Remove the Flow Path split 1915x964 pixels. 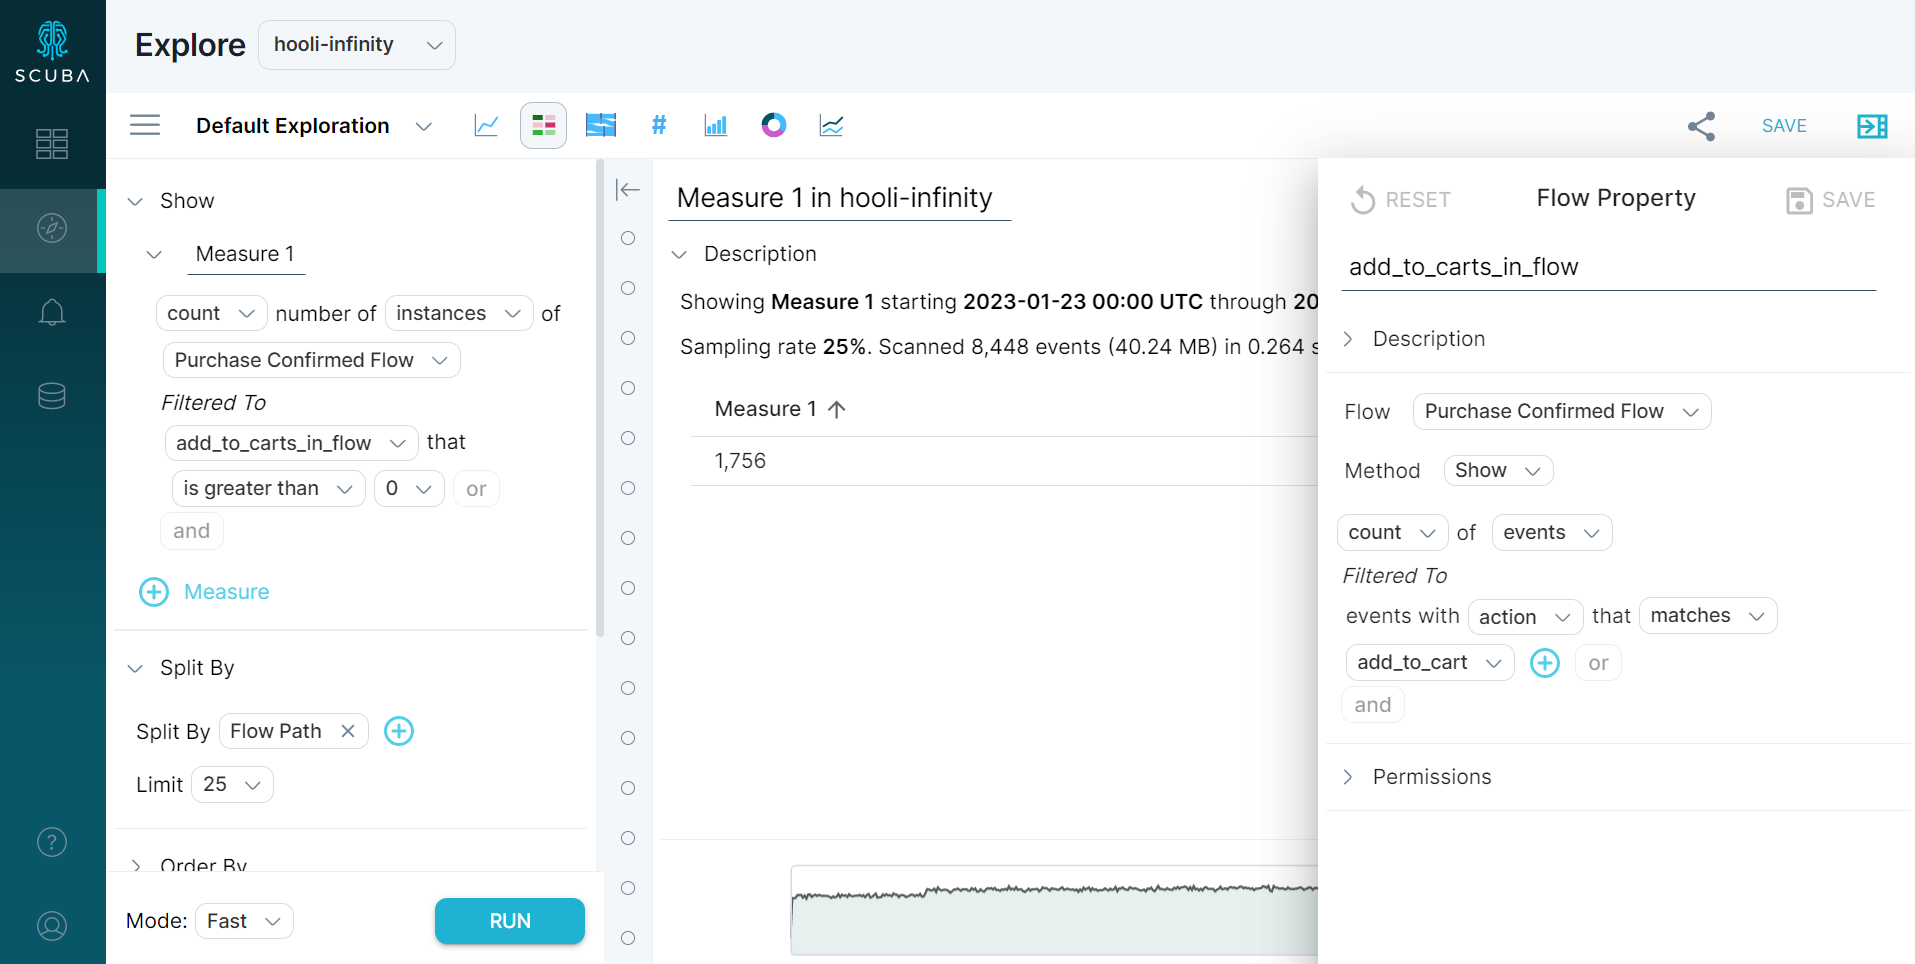[x=348, y=731]
